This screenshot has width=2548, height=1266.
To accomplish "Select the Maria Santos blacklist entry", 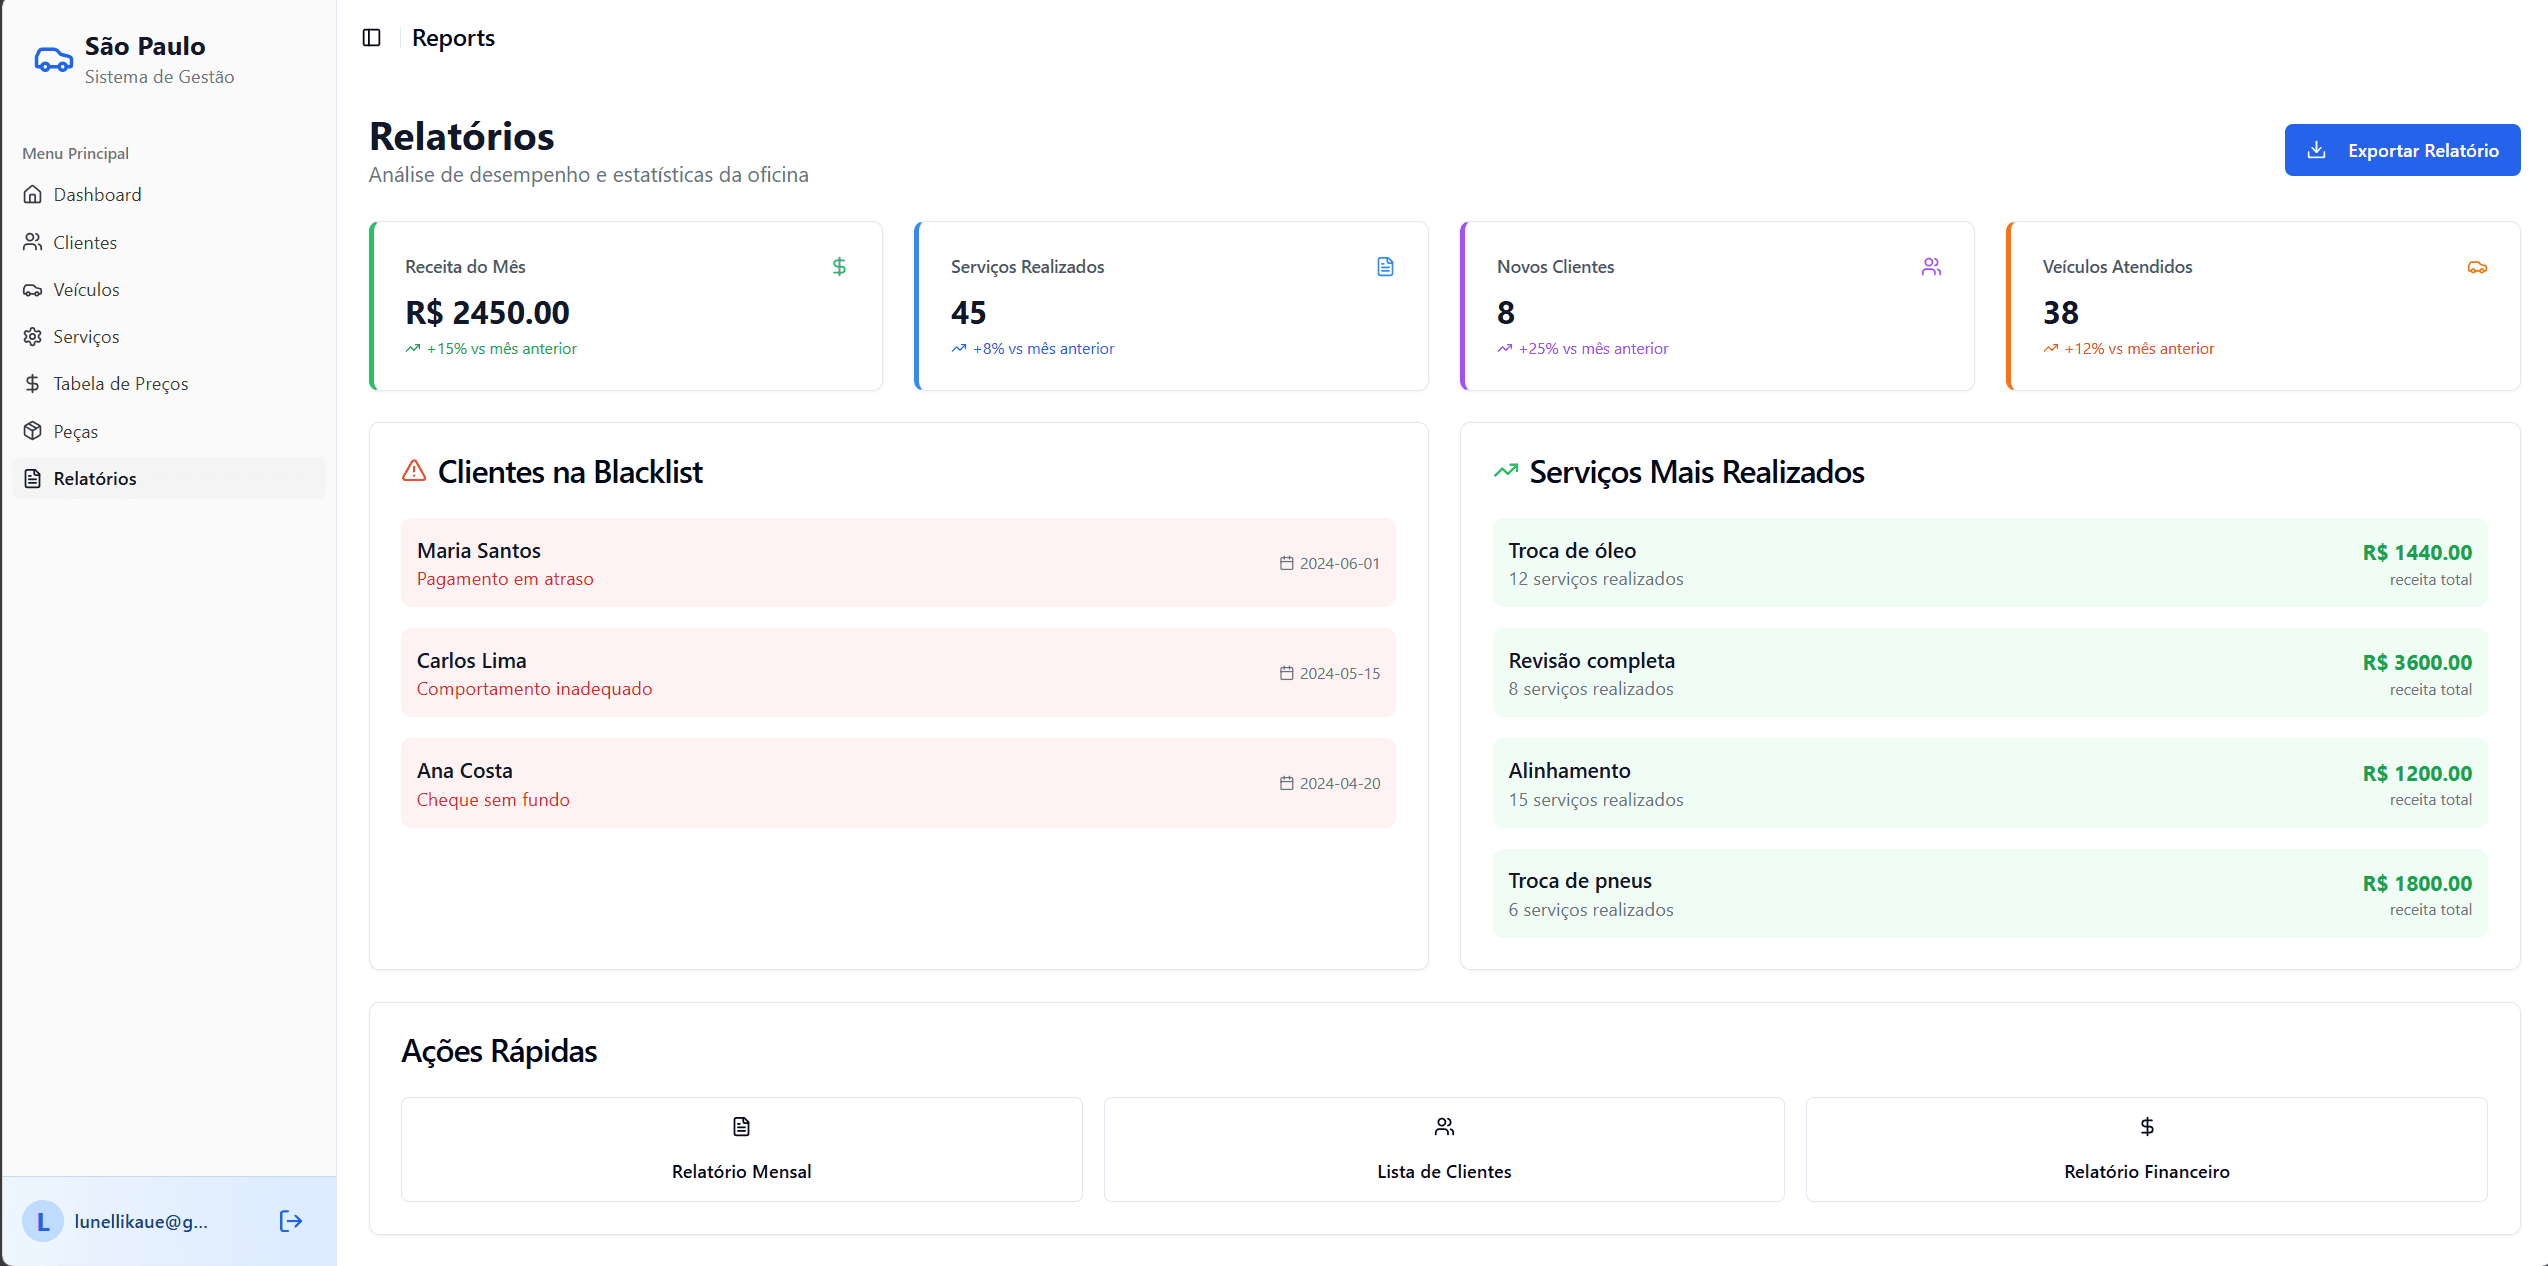I will pyautogui.click(x=898, y=563).
